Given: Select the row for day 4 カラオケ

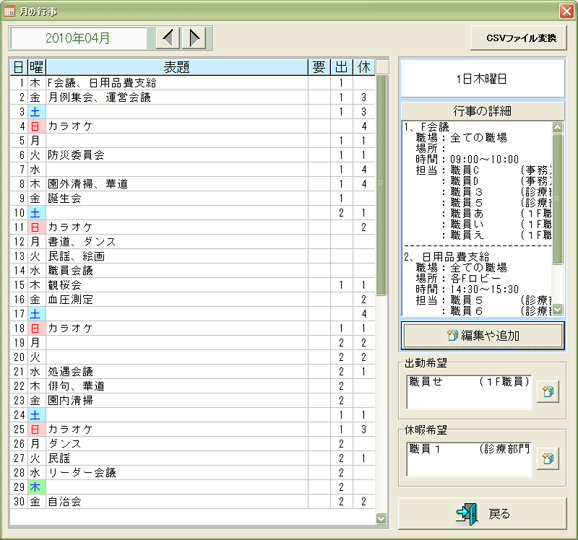Looking at the screenshot, I should (x=192, y=126).
